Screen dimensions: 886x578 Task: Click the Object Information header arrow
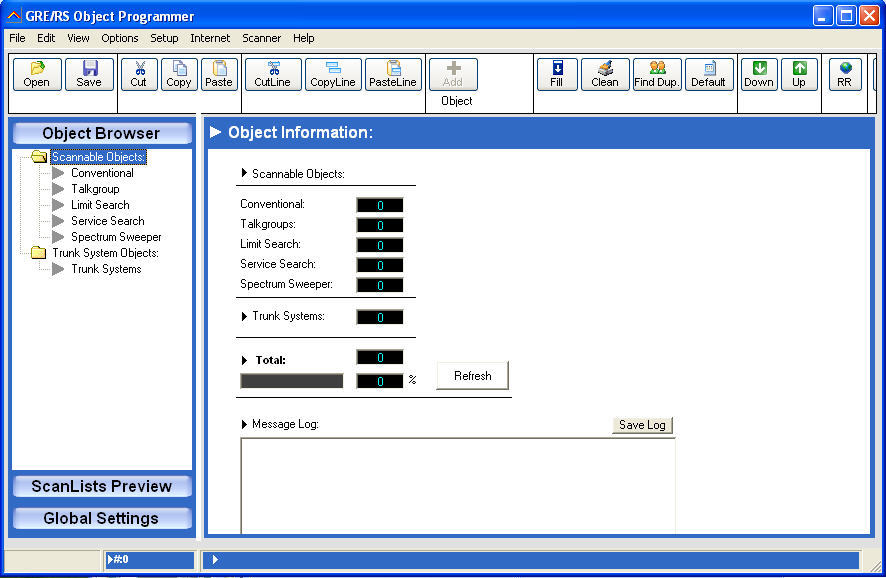click(215, 132)
